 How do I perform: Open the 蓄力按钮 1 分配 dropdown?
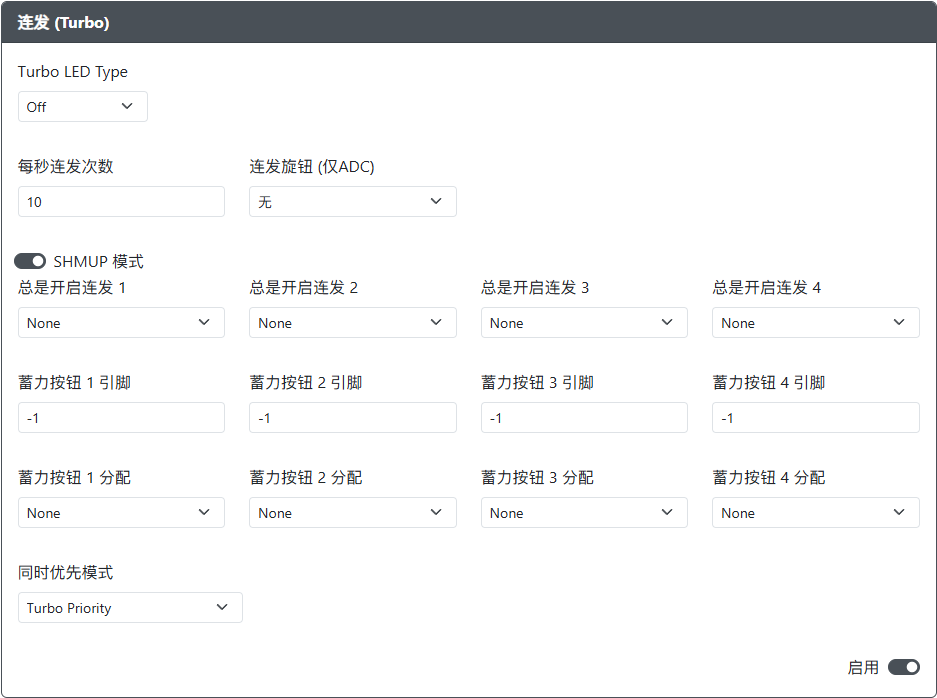click(x=121, y=513)
